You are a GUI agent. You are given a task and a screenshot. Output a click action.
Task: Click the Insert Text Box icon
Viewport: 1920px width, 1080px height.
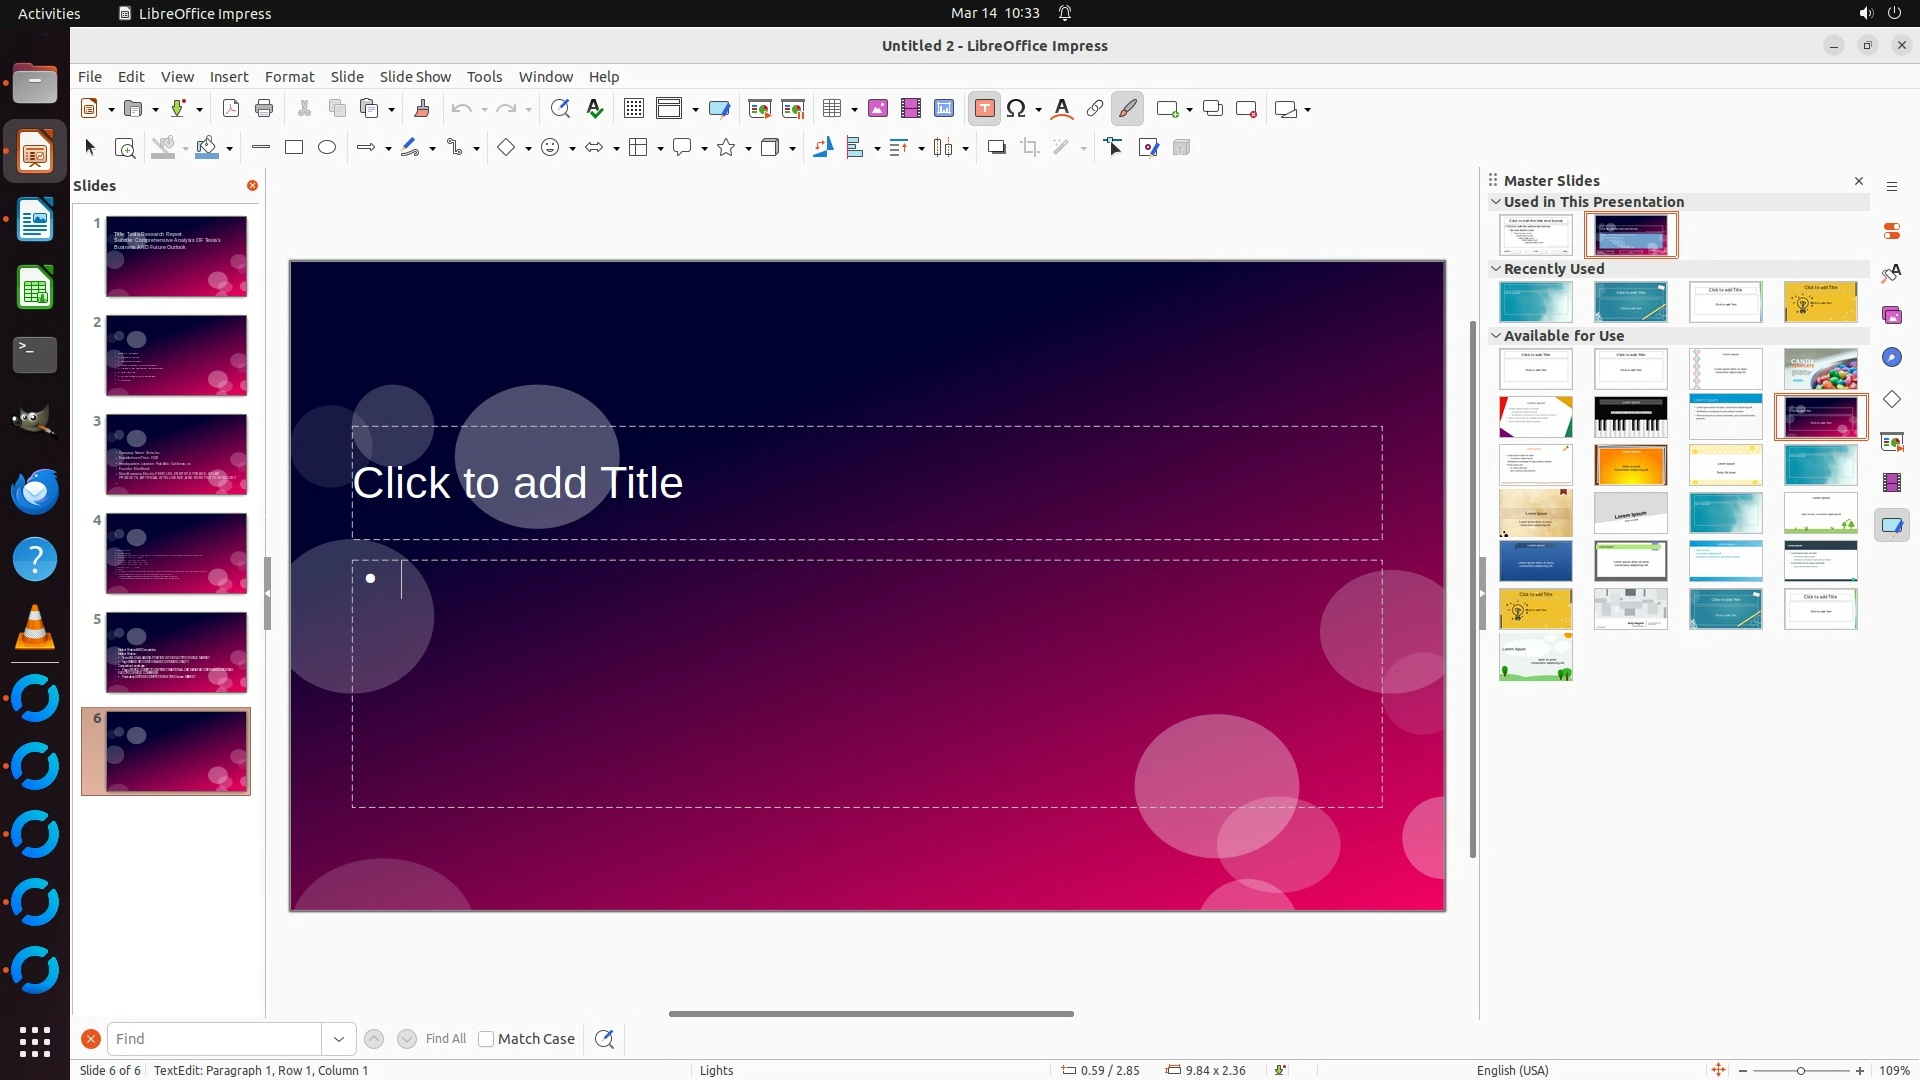984,109
